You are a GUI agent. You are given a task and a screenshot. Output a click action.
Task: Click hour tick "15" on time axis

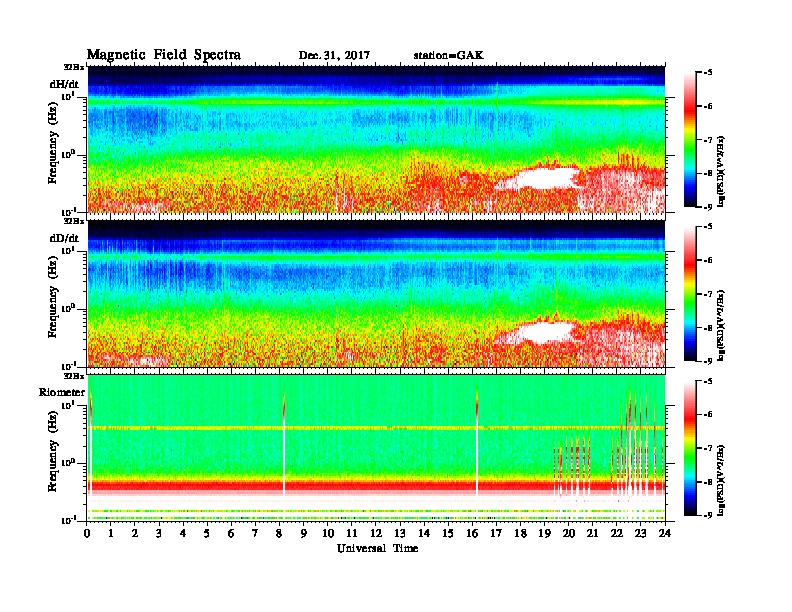coord(448,534)
